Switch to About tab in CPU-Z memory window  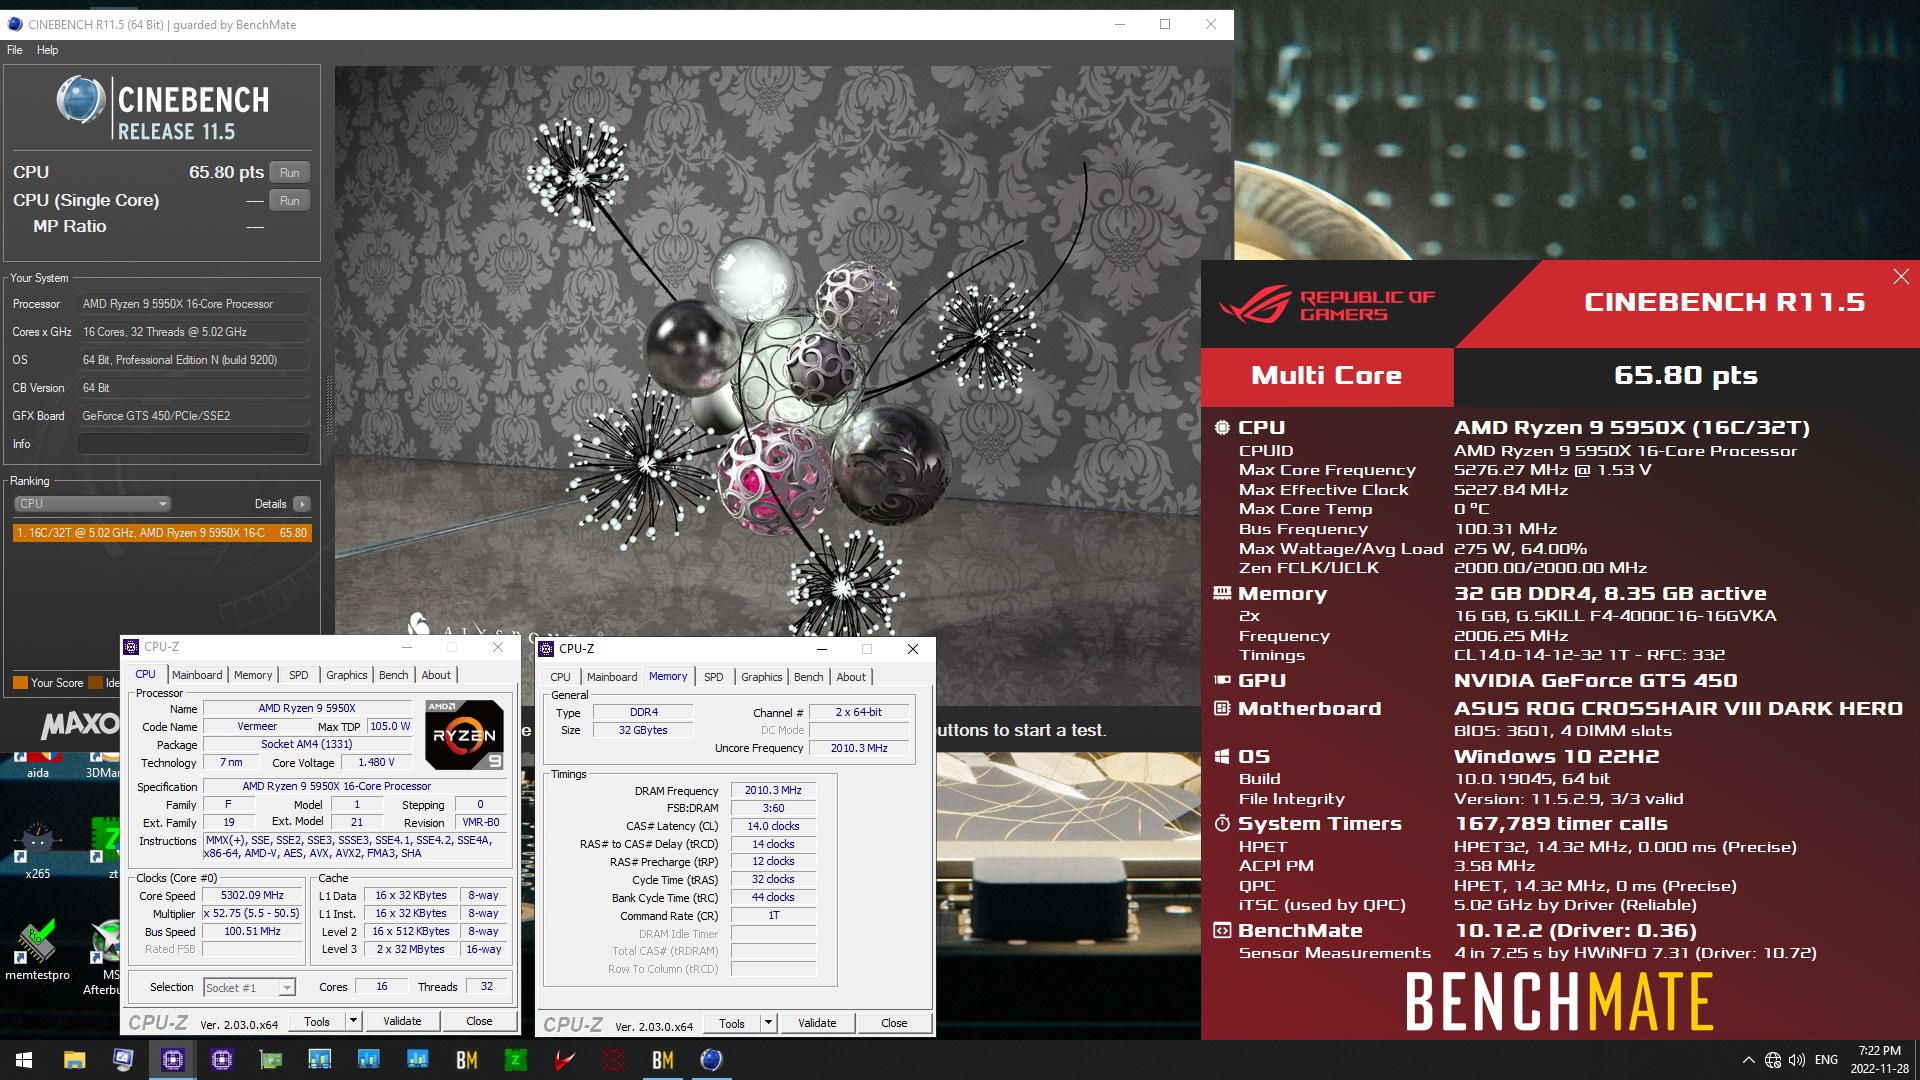point(851,677)
